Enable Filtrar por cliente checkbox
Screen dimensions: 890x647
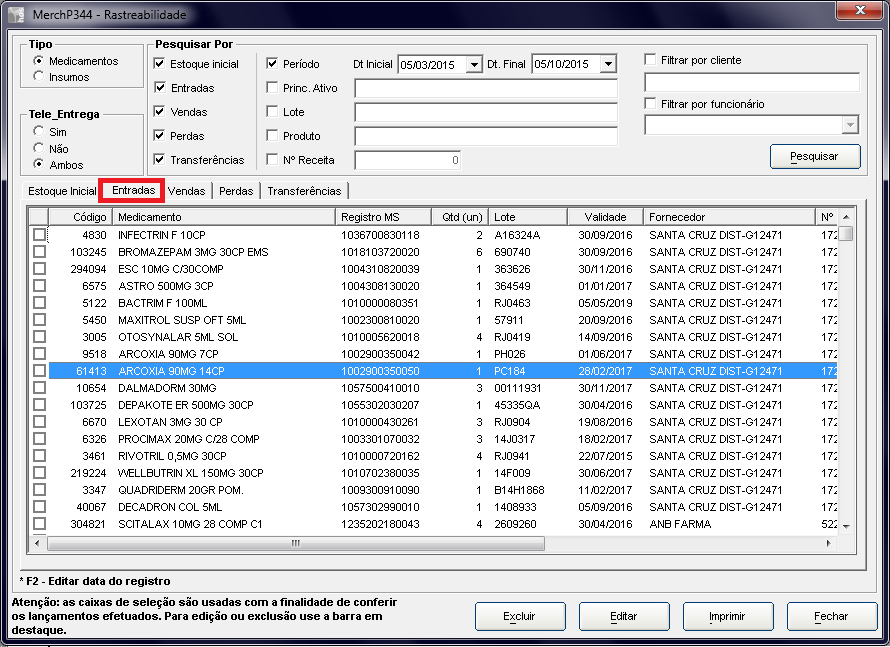[651, 60]
